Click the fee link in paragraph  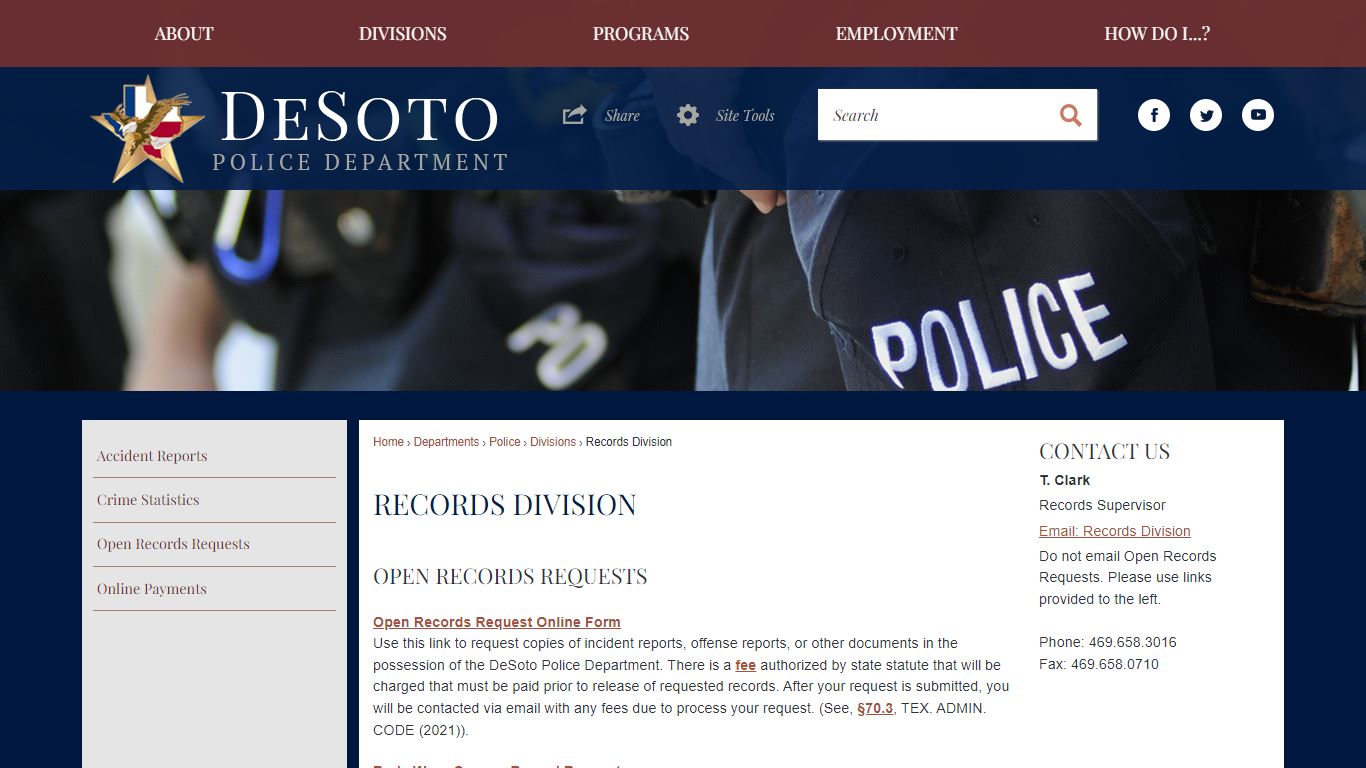pyautogui.click(x=746, y=665)
